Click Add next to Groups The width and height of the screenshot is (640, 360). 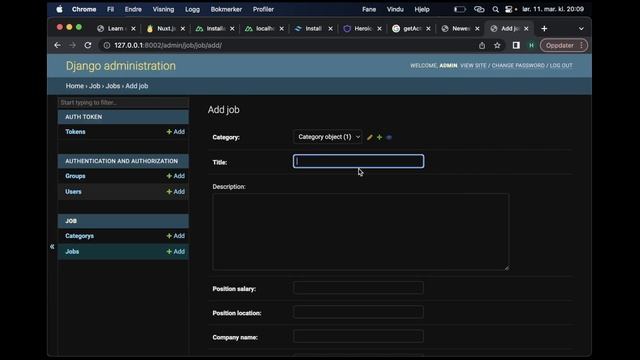click(176, 176)
